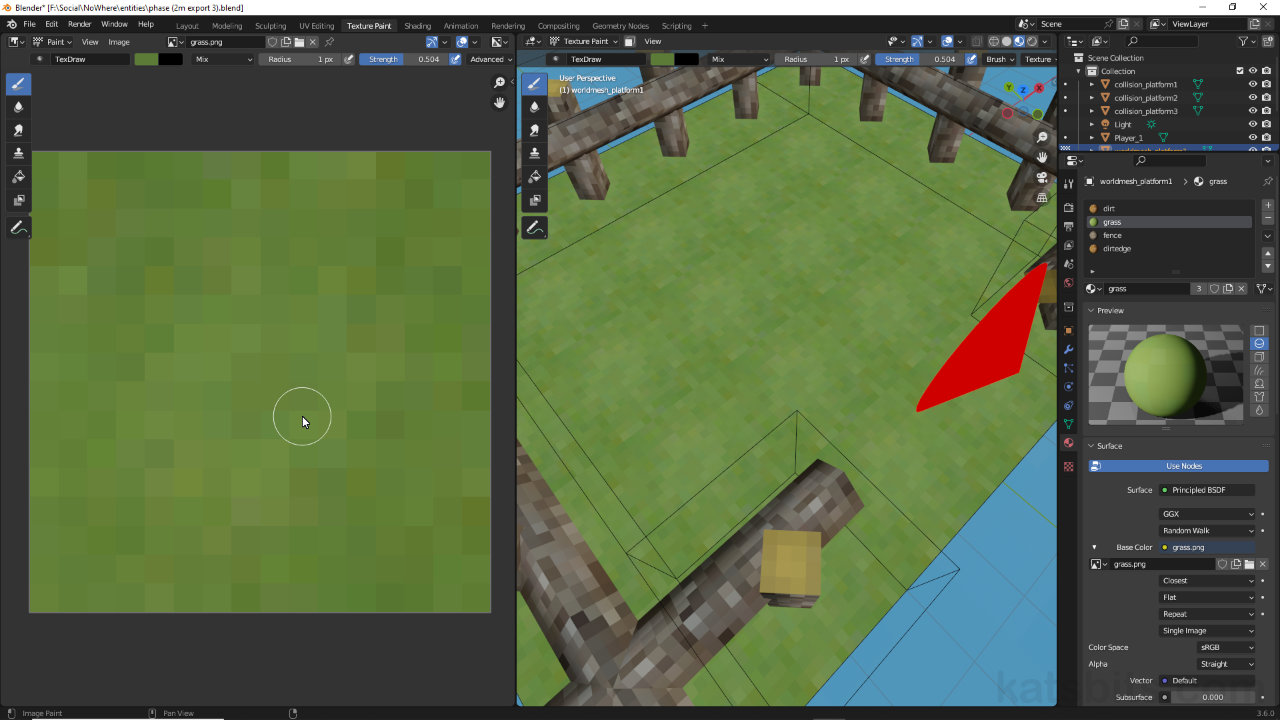Collapse the Preview panel

pos(1091,310)
